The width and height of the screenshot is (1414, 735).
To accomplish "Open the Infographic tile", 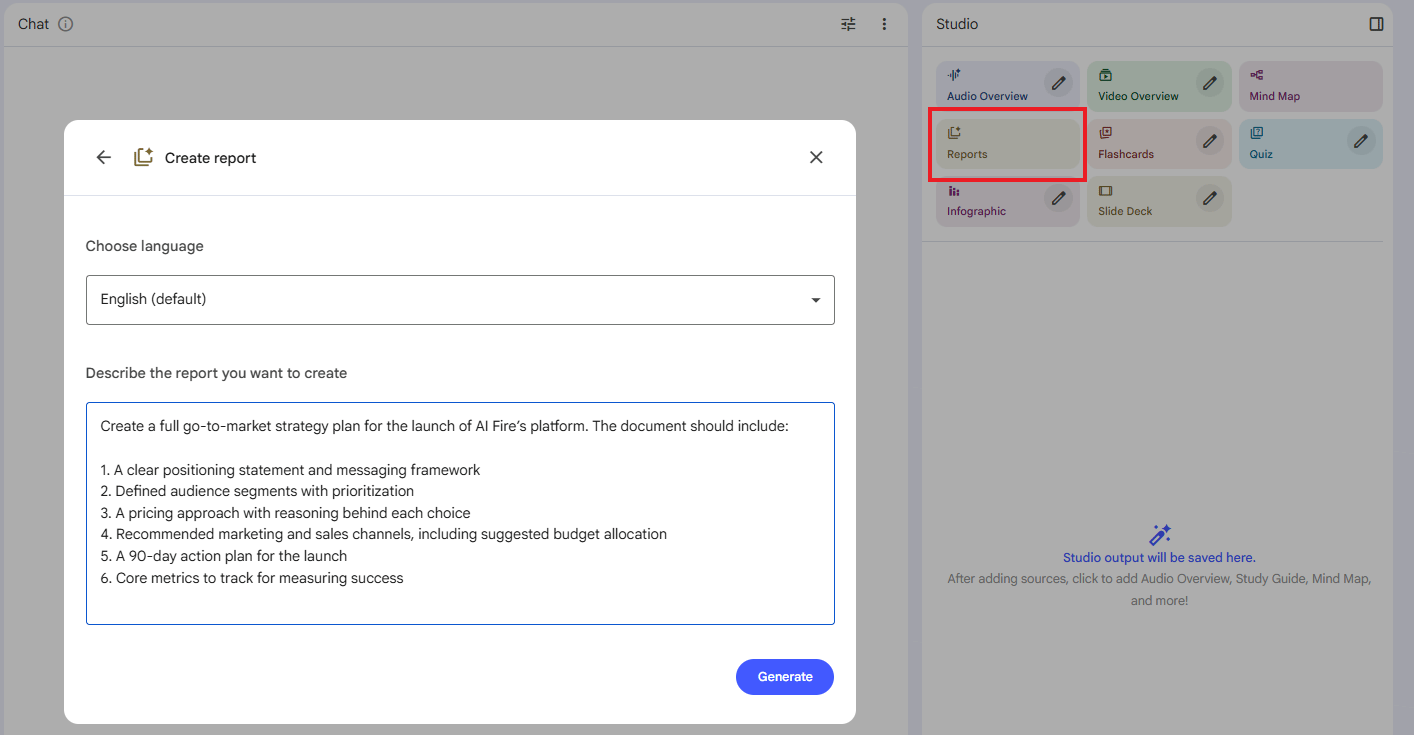I will click(1008, 201).
